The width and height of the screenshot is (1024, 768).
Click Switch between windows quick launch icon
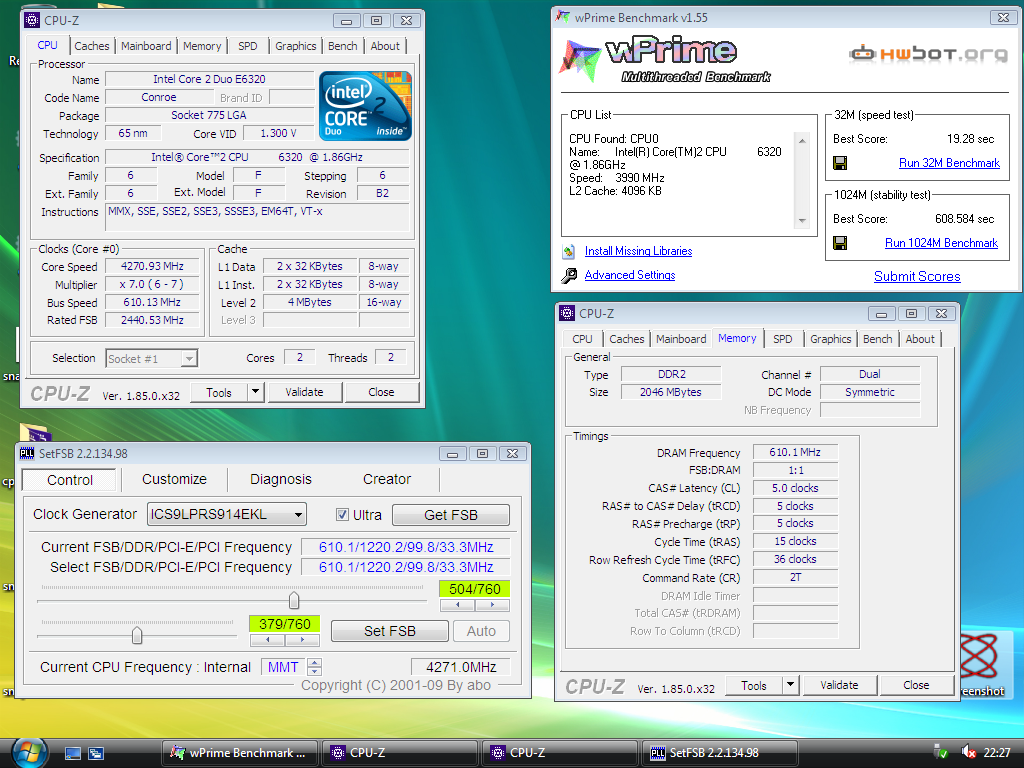pyautogui.click(x=96, y=753)
